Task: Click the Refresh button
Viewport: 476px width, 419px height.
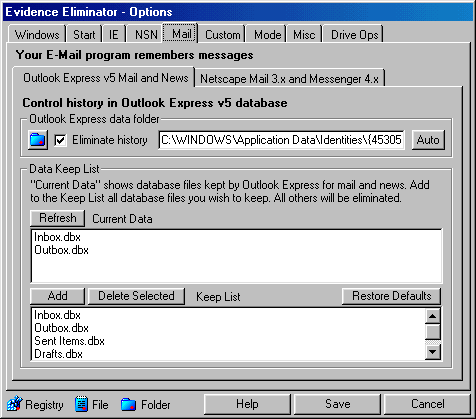Action: coord(58,218)
